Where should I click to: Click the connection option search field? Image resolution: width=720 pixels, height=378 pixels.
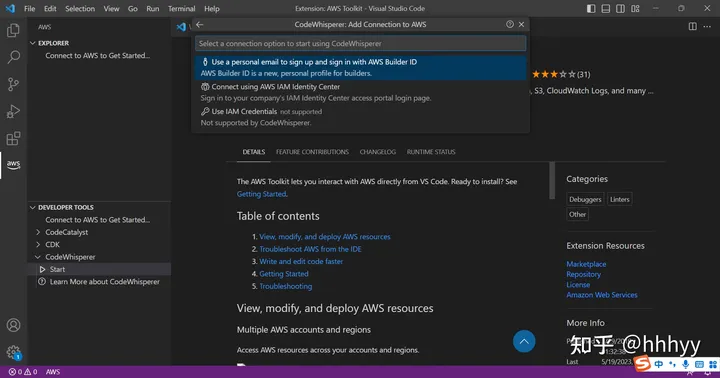360,44
